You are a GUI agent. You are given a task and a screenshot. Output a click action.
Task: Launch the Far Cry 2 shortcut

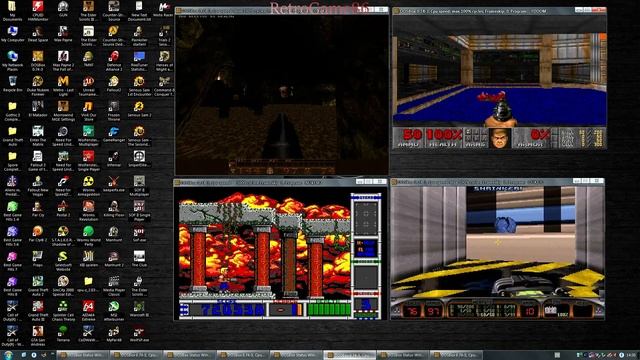click(x=38, y=234)
